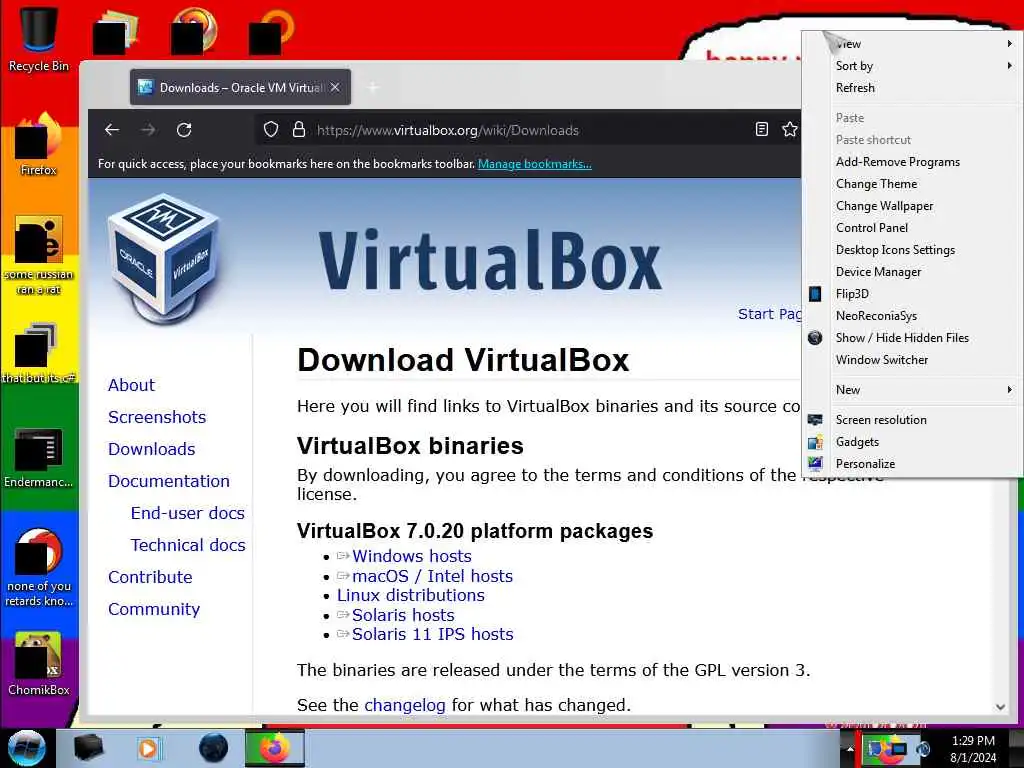Reload the VirtualBox downloads page

point(184,129)
